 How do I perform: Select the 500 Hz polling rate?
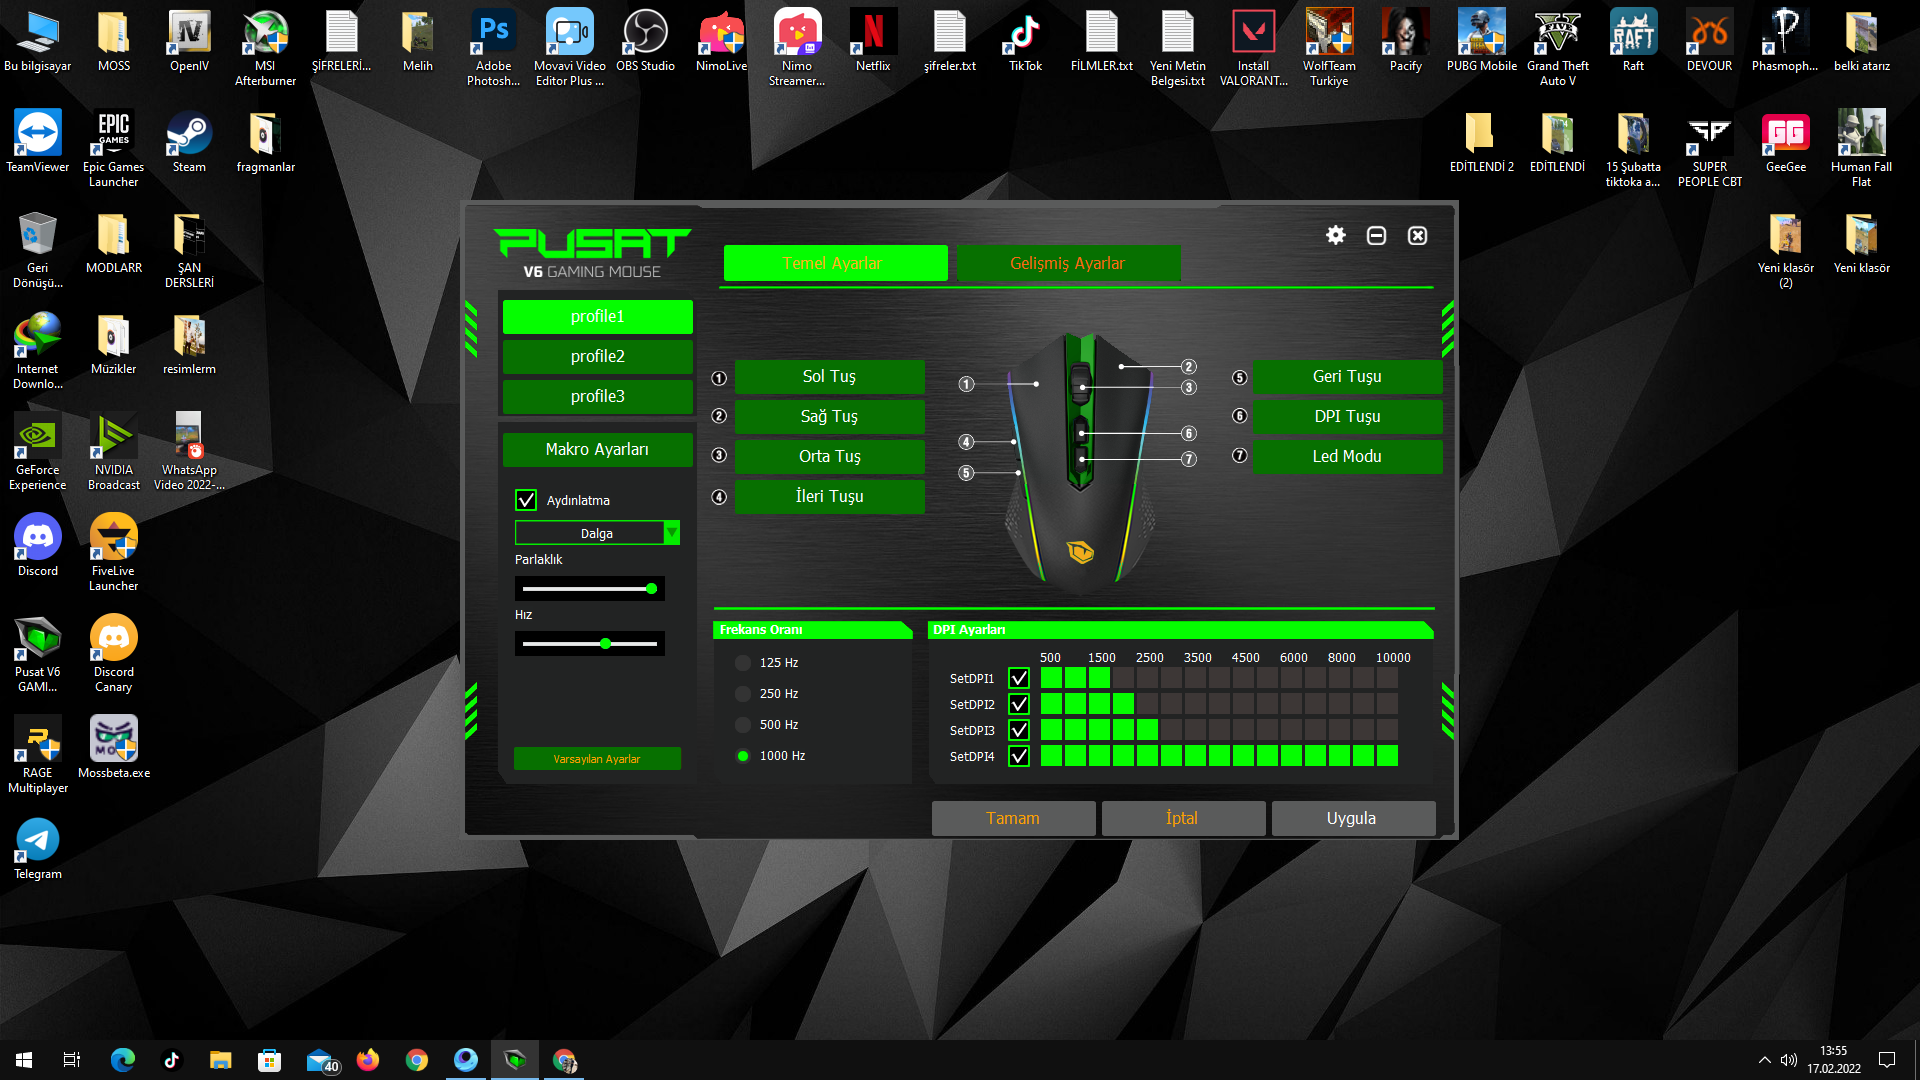(x=743, y=724)
